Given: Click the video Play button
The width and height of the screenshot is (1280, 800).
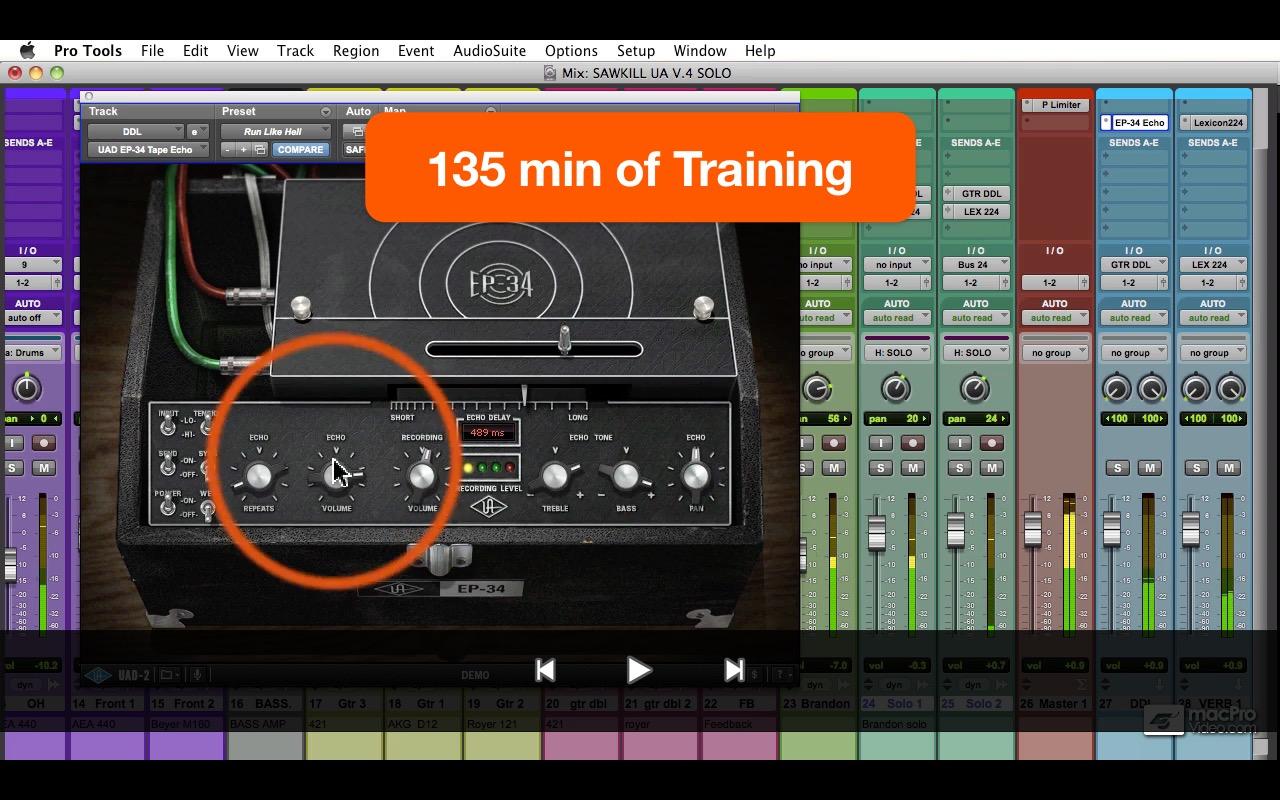Looking at the screenshot, I should pyautogui.click(x=639, y=670).
